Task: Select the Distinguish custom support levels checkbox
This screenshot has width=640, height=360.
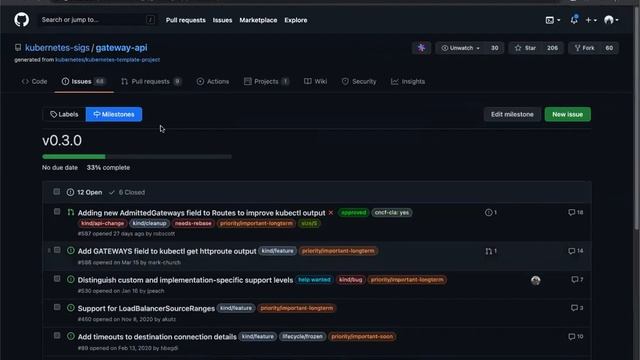Action: (x=57, y=279)
